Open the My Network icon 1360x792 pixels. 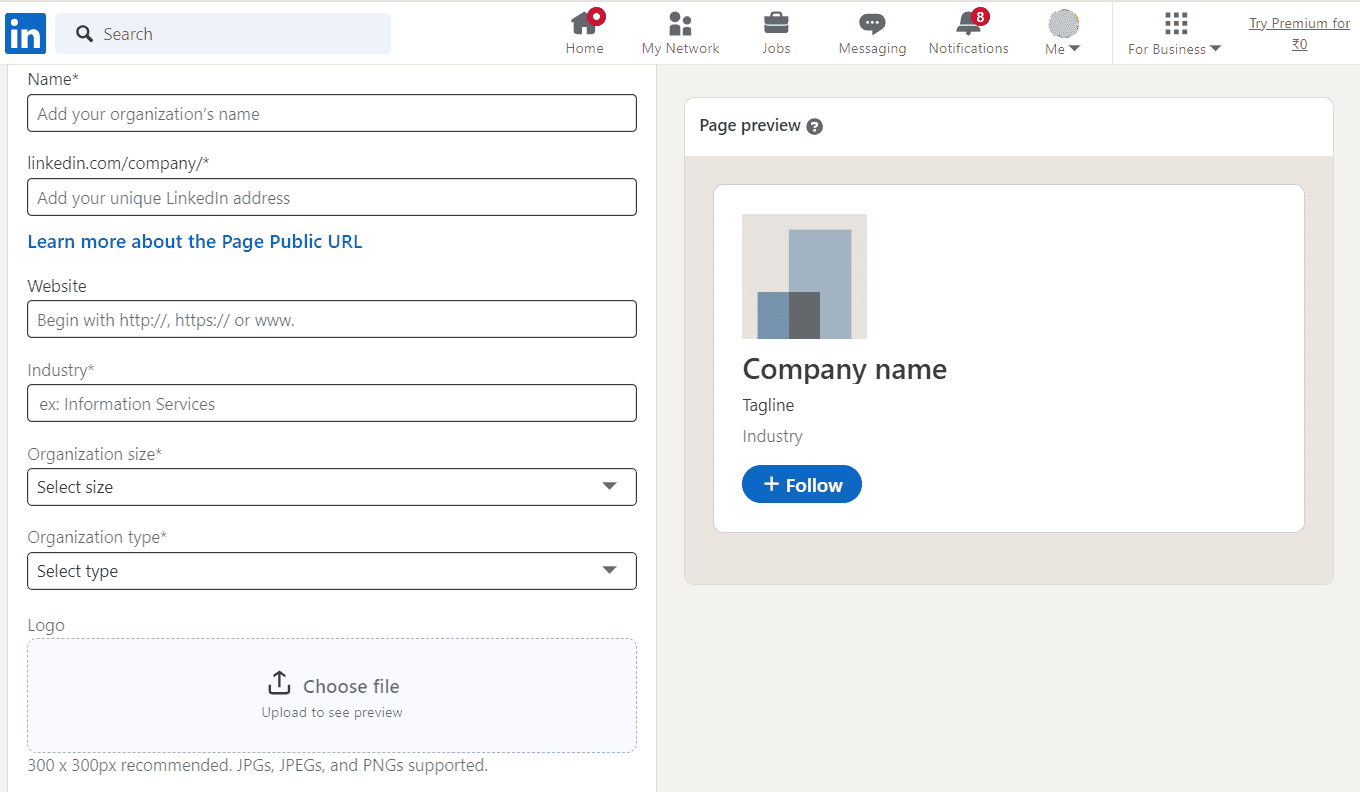[x=680, y=23]
